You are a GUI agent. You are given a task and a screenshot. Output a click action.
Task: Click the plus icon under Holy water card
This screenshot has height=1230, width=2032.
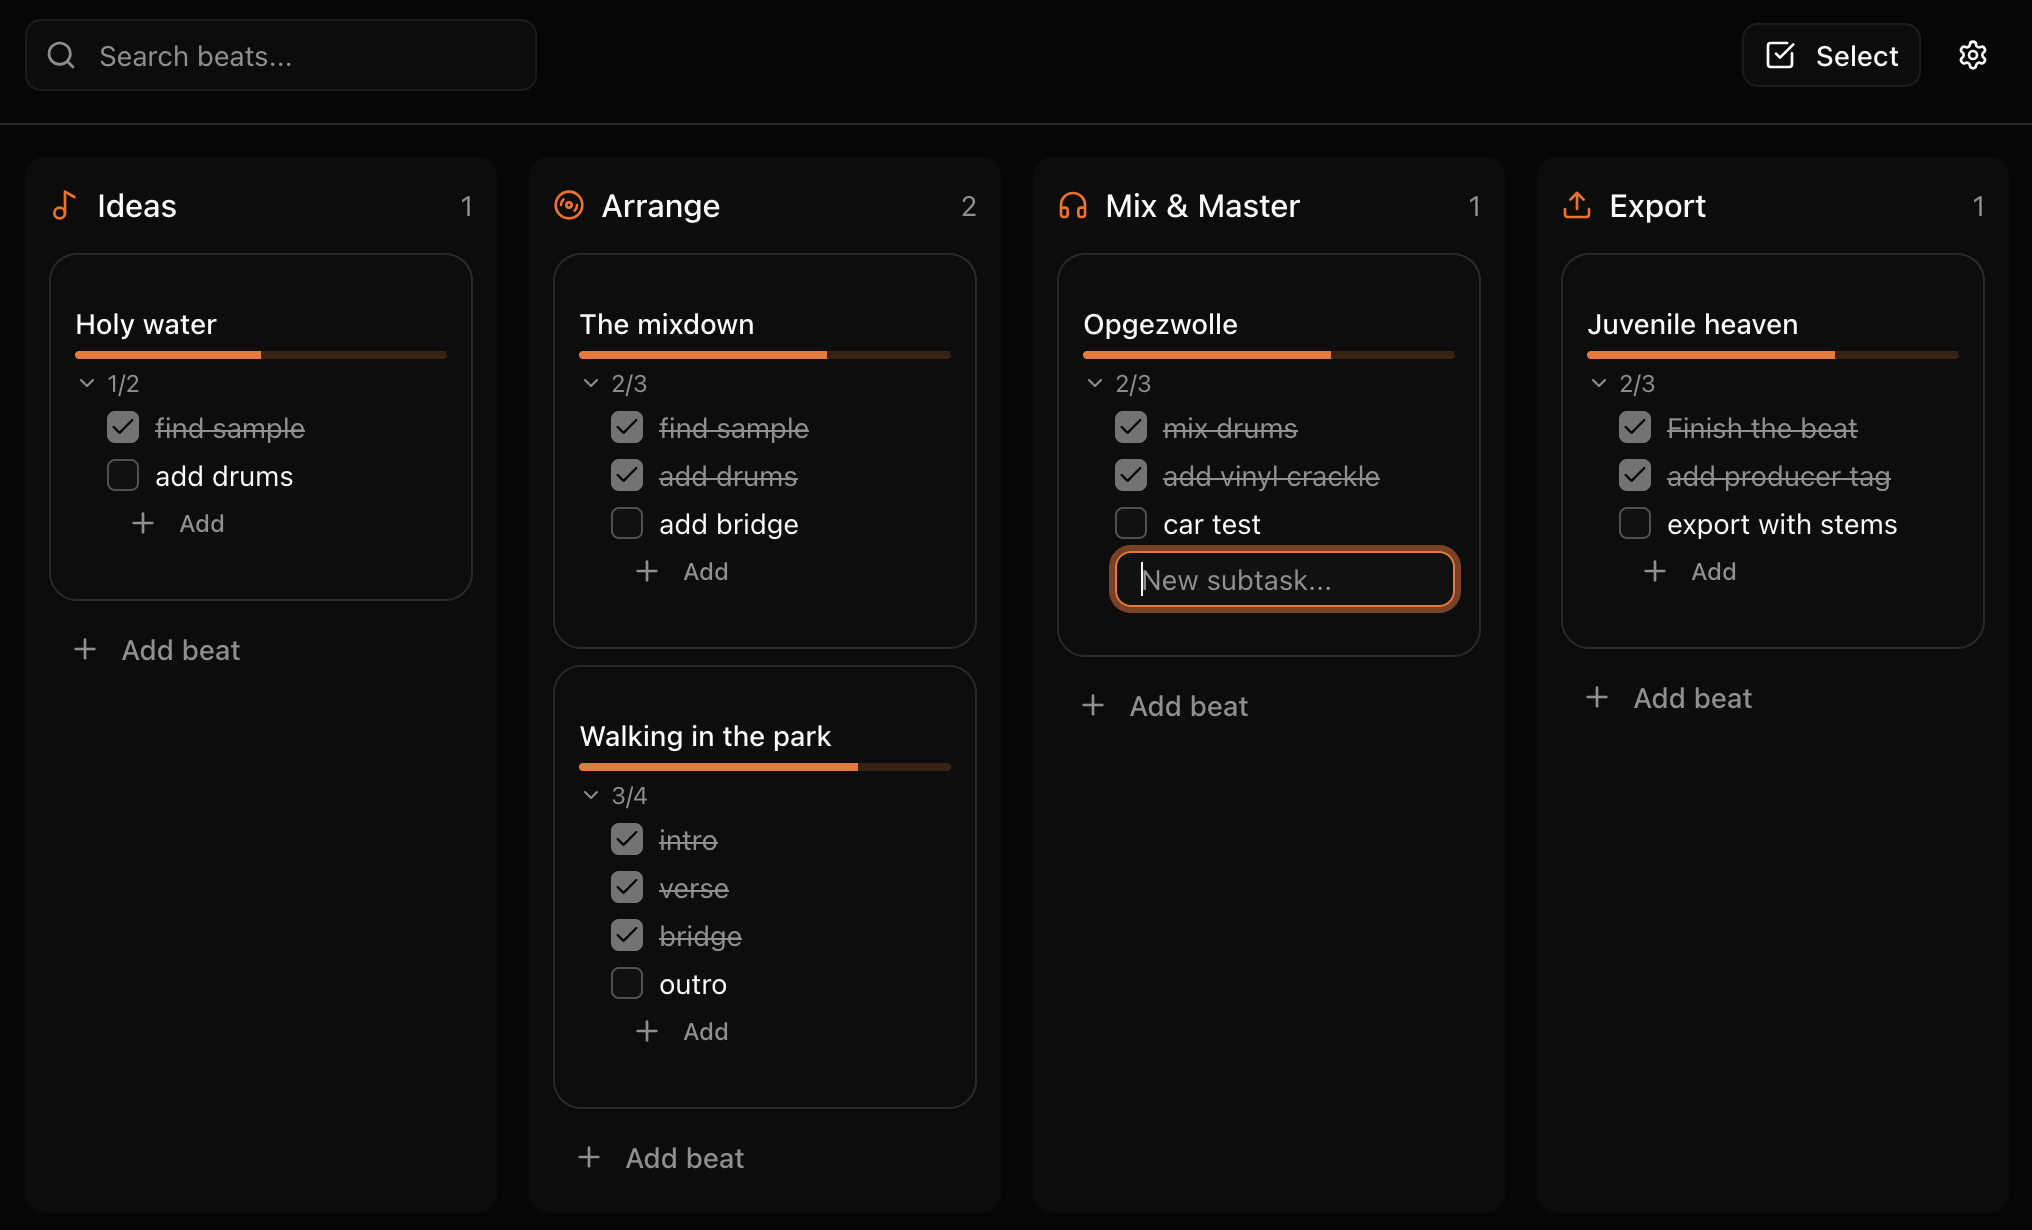142,523
